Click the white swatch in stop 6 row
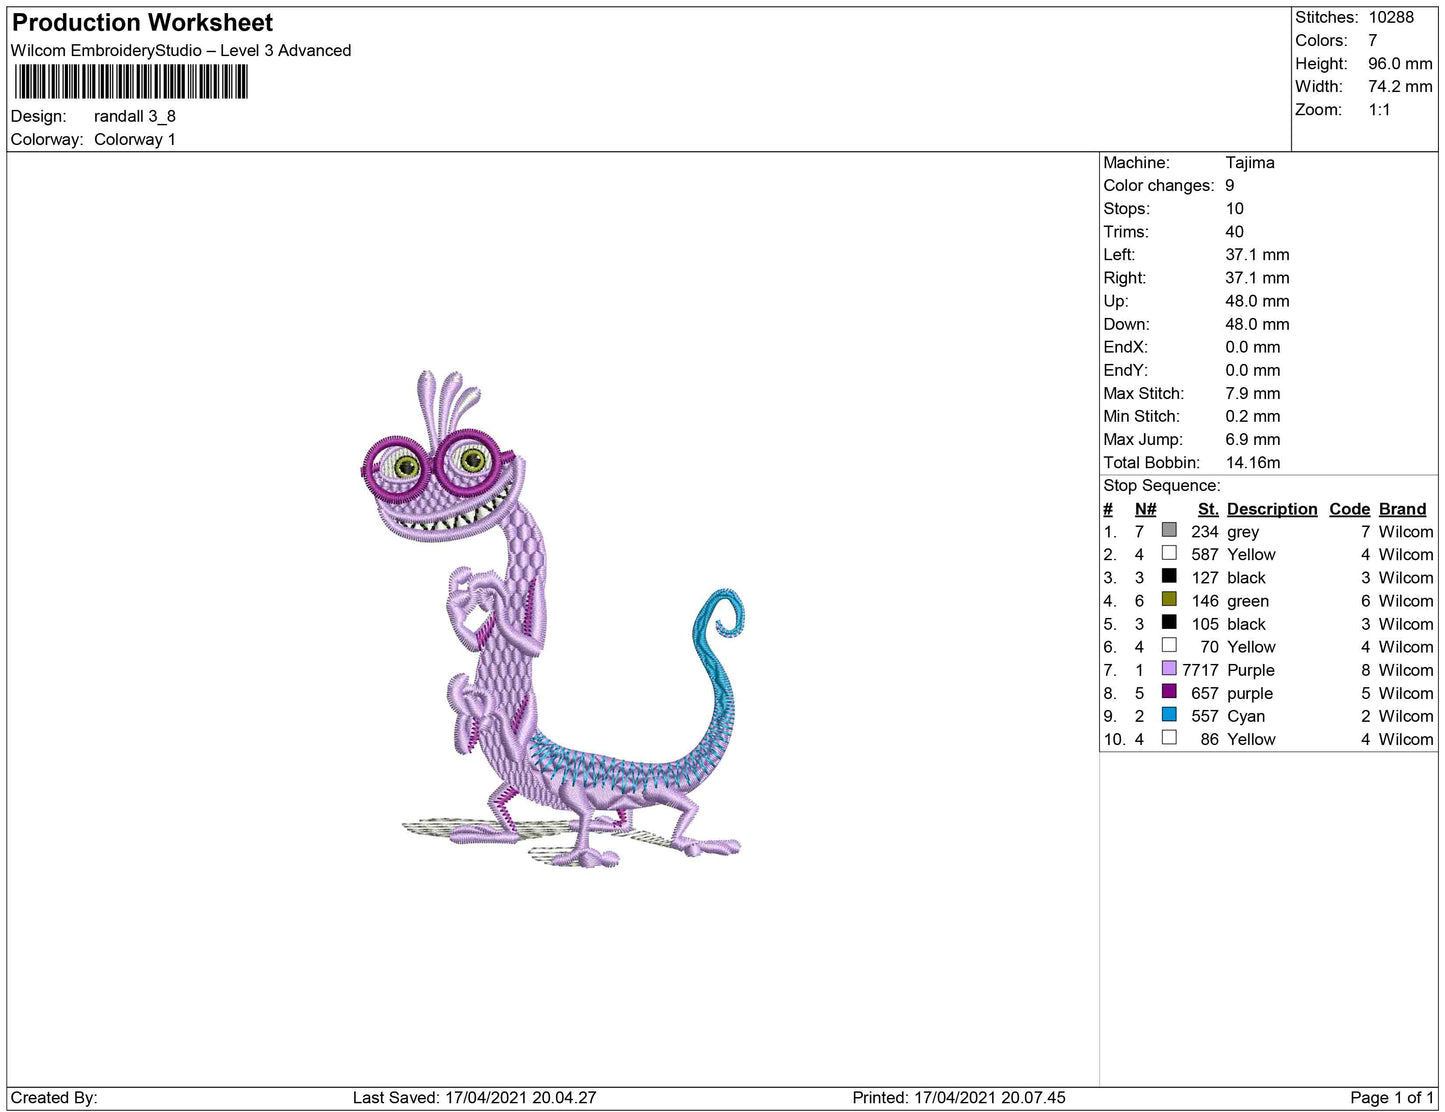1445x1112 pixels. point(1169,645)
